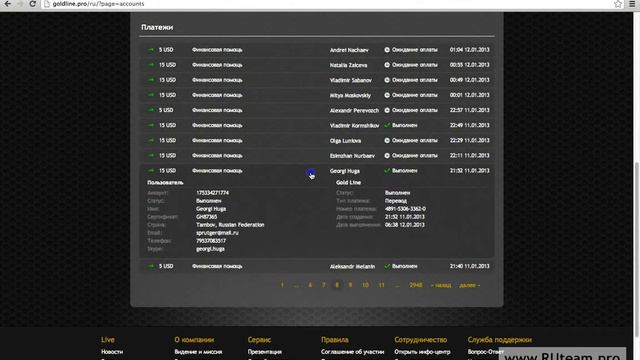640x360 pixels.
Task: Open the 'Сотрудничество' footer section
Action: tap(420, 340)
